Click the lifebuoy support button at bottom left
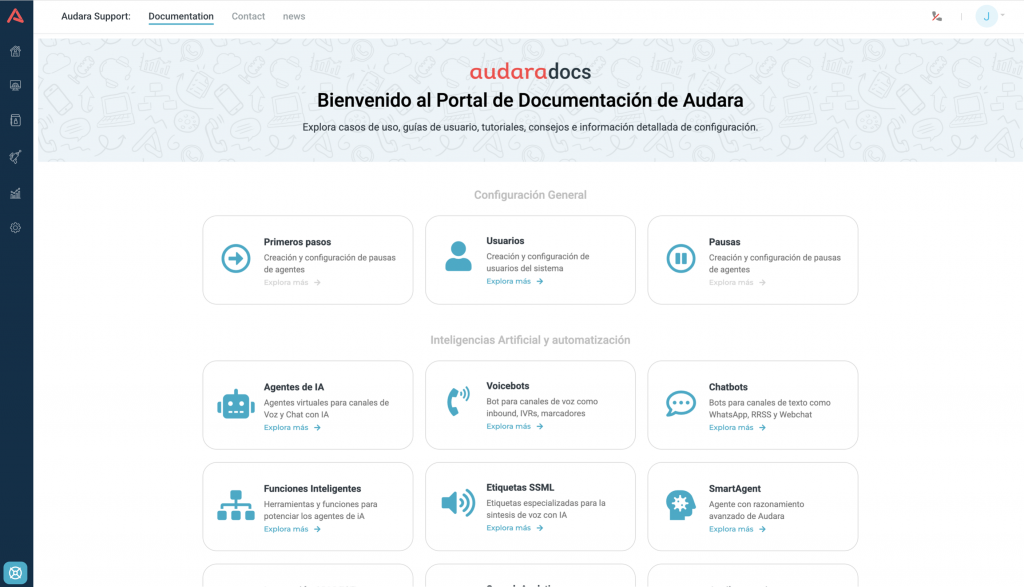 tap(15, 573)
